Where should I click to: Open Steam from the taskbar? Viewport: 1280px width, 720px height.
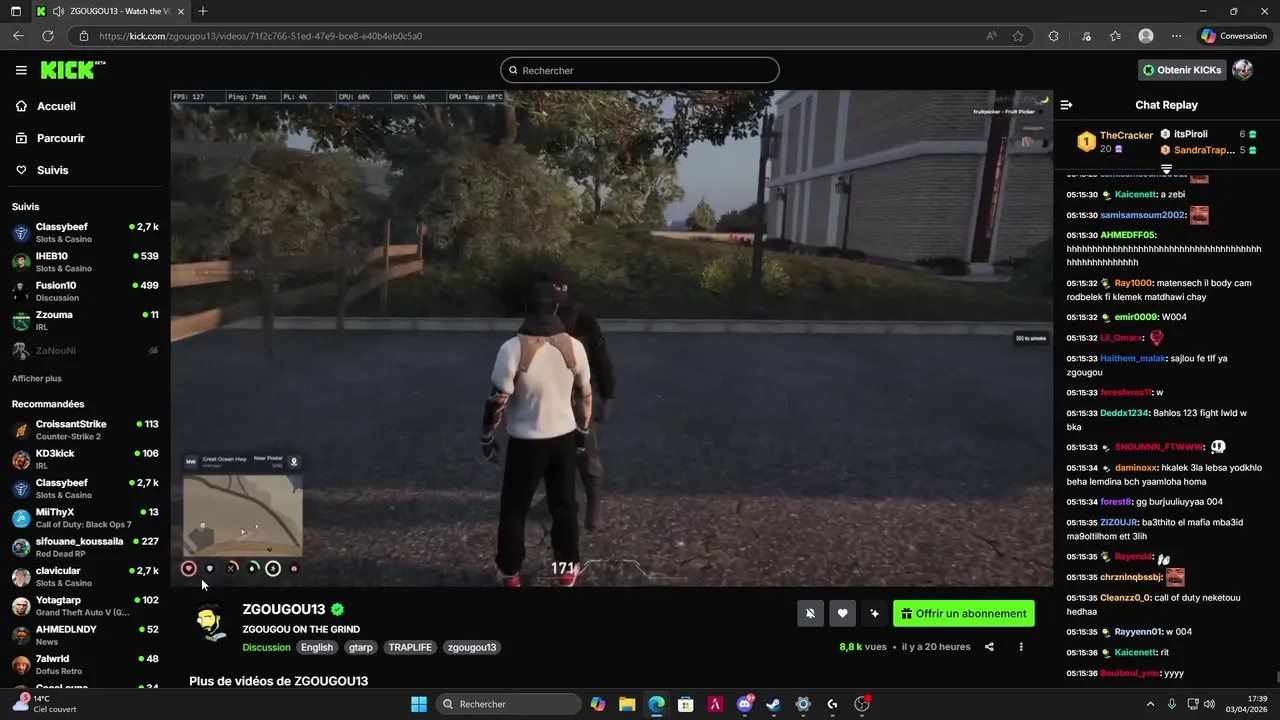(773, 704)
